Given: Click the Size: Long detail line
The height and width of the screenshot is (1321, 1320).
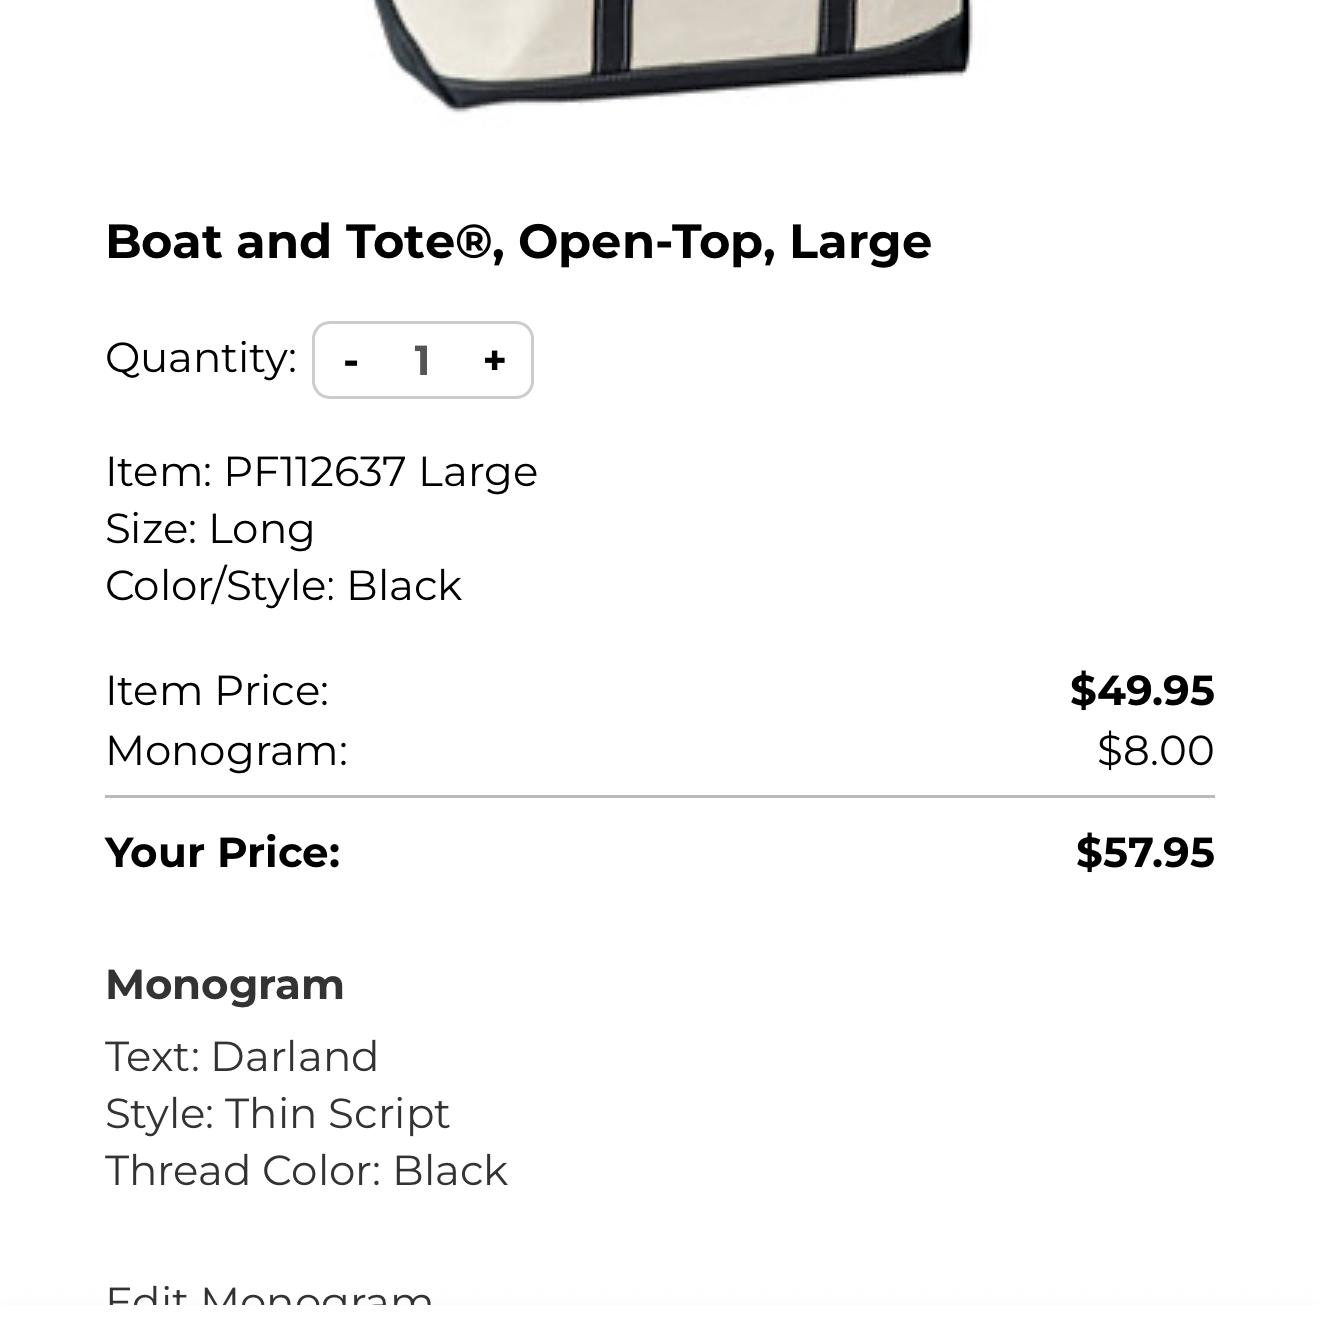Looking at the screenshot, I should click(209, 529).
